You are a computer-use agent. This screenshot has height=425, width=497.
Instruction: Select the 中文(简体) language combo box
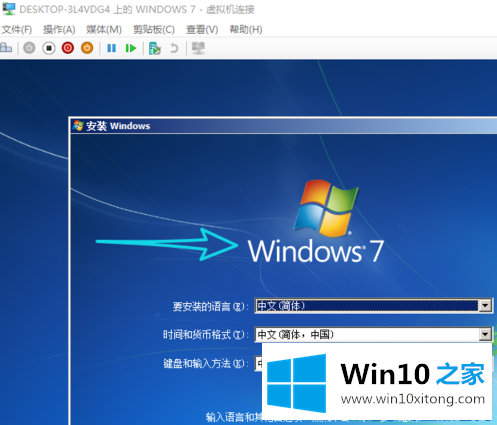click(x=373, y=306)
